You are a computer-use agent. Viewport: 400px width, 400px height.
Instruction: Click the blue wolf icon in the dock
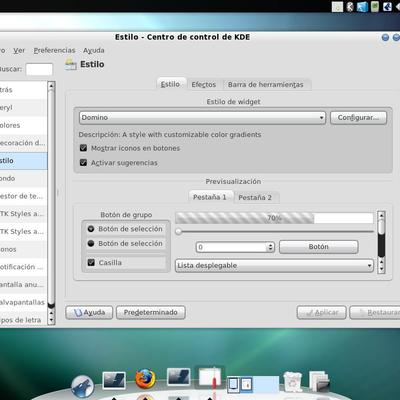[83, 387]
